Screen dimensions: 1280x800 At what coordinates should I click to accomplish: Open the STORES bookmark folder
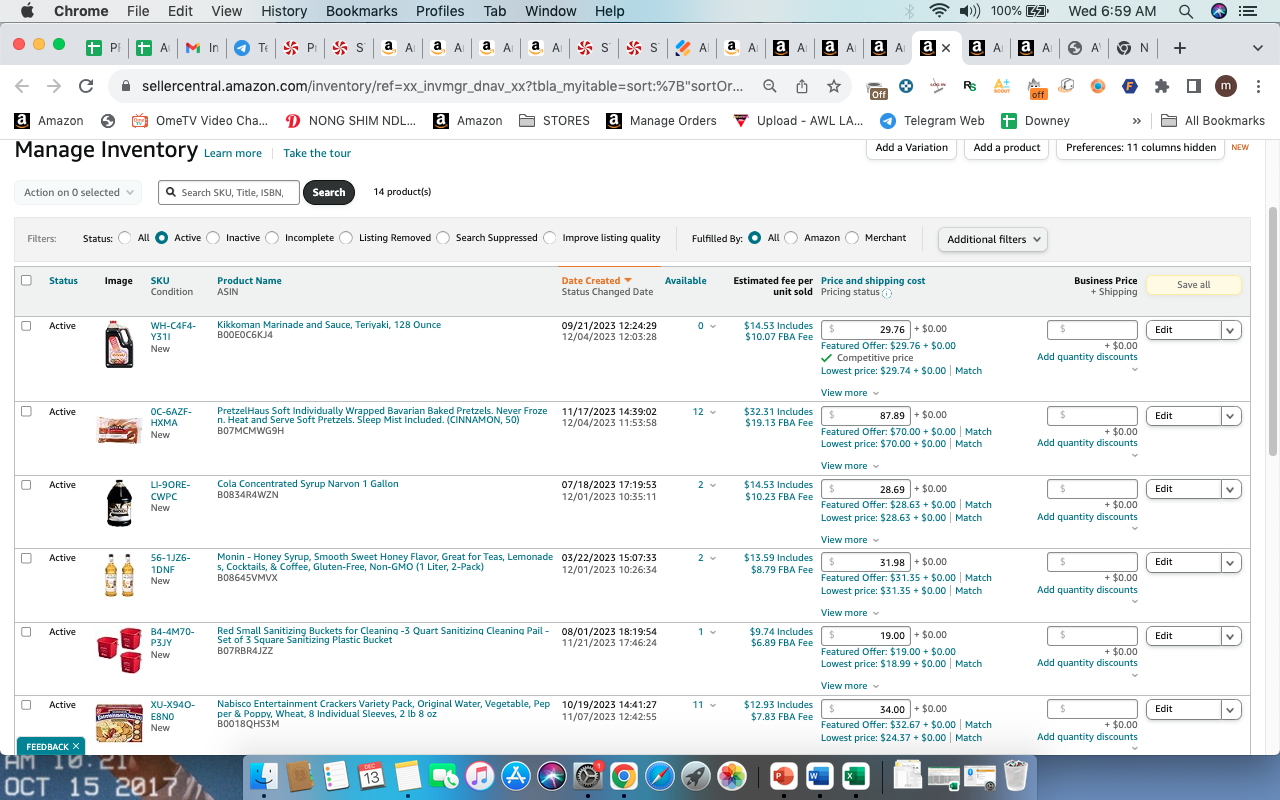pyautogui.click(x=554, y=121)
